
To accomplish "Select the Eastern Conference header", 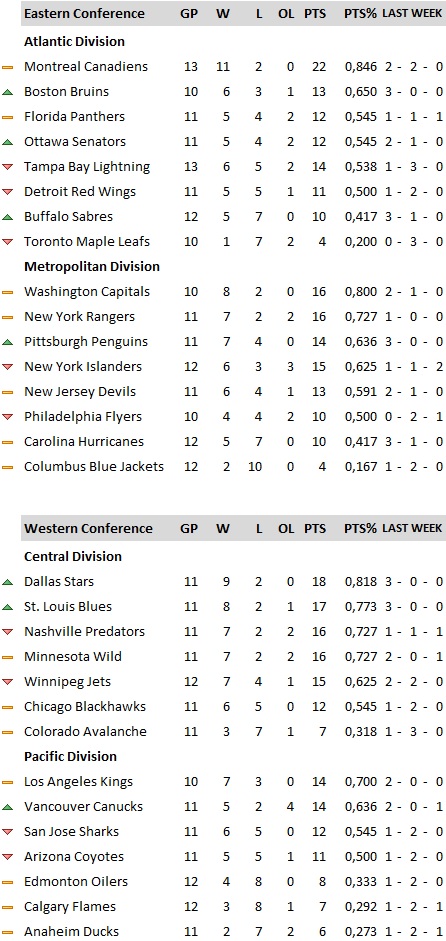I will coord(84,13).
